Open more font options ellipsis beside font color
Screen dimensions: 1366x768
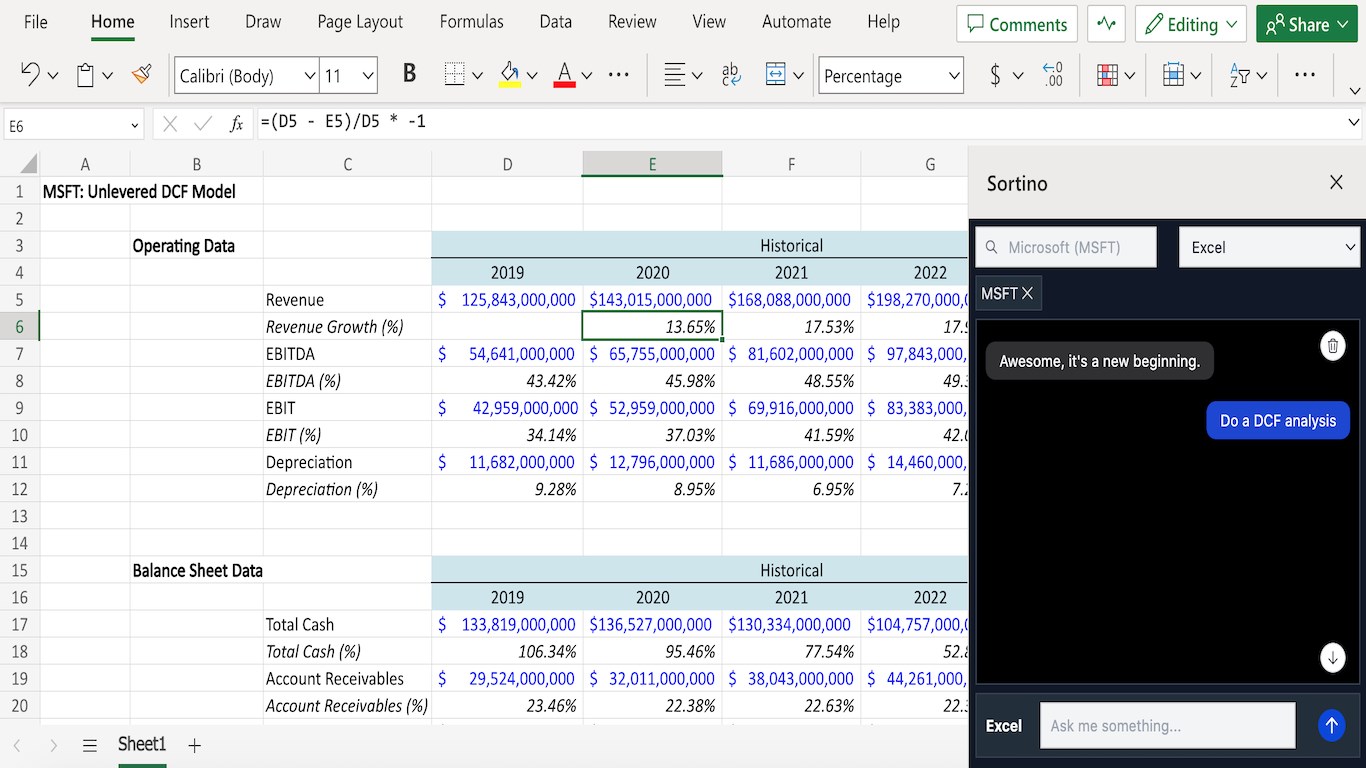pos(619,75)
